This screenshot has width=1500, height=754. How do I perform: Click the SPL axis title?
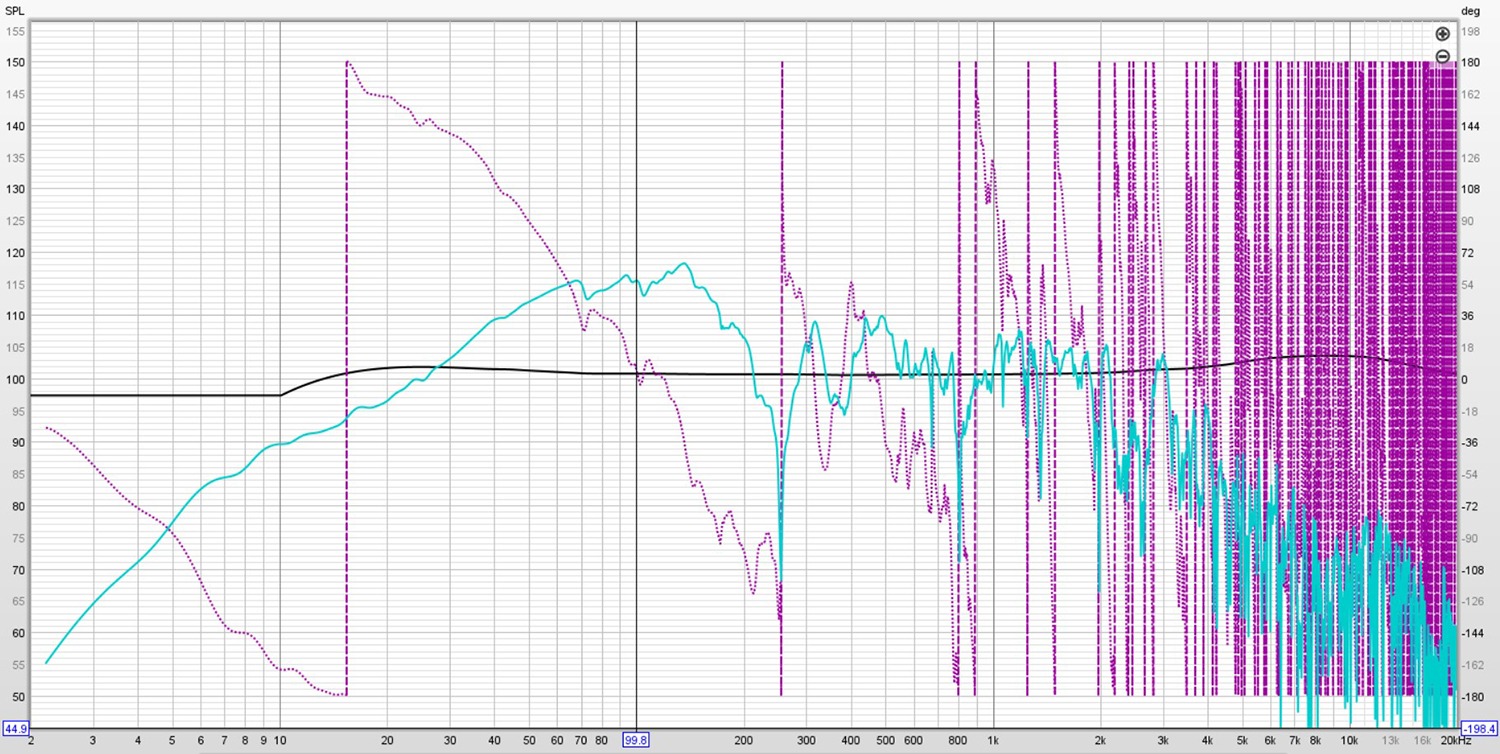(x=14, y=10)
